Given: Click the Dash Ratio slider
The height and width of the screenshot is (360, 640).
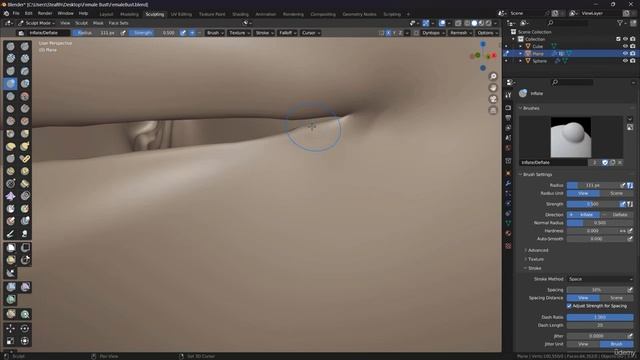Looking at the screenshot, I should point(600,317).
